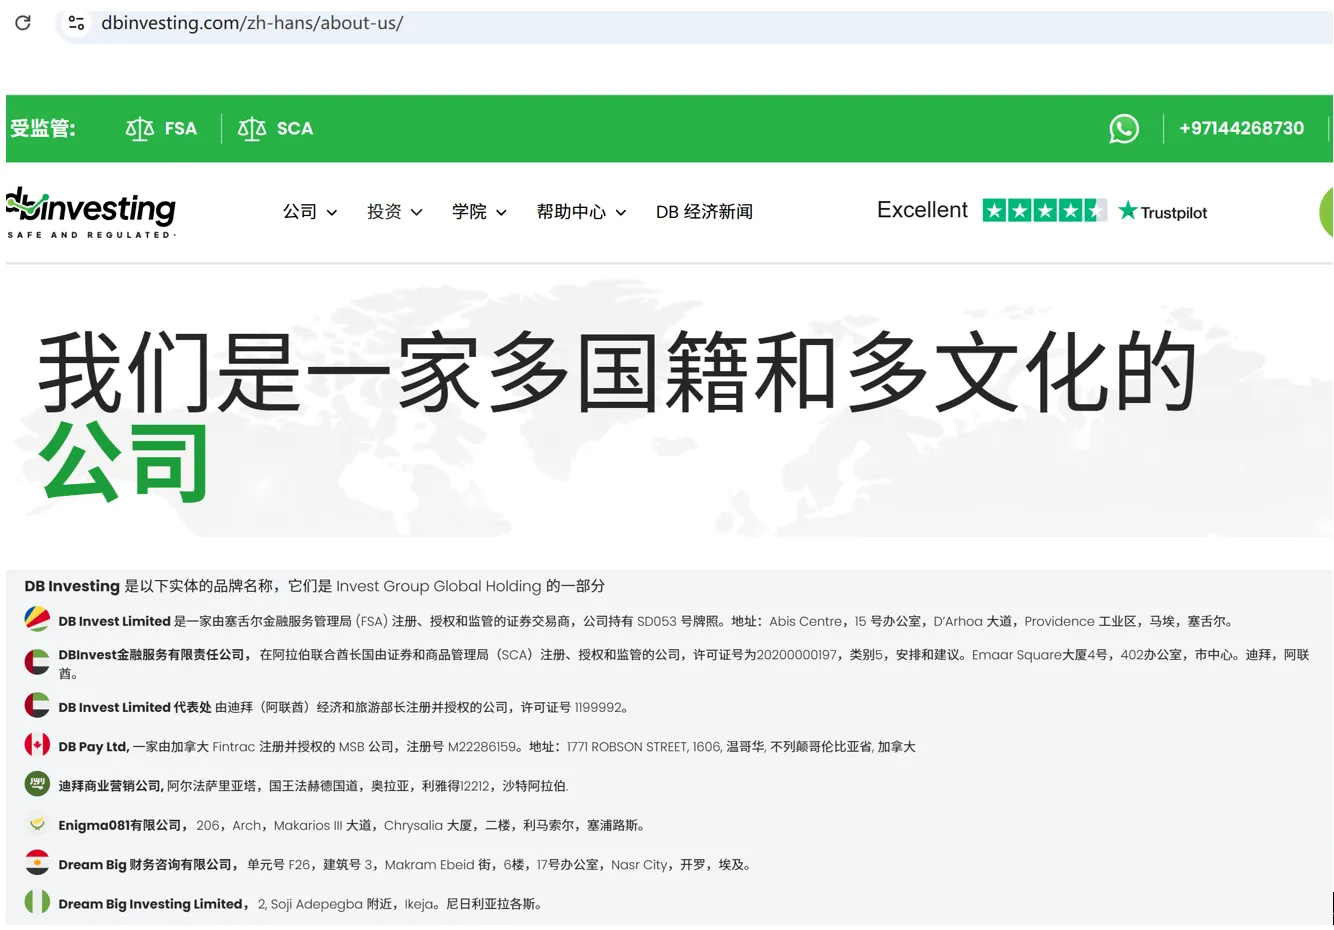The image size is (1334, 930).
Task: Open the FSA regulator link
Action: [x=181, y=128]
